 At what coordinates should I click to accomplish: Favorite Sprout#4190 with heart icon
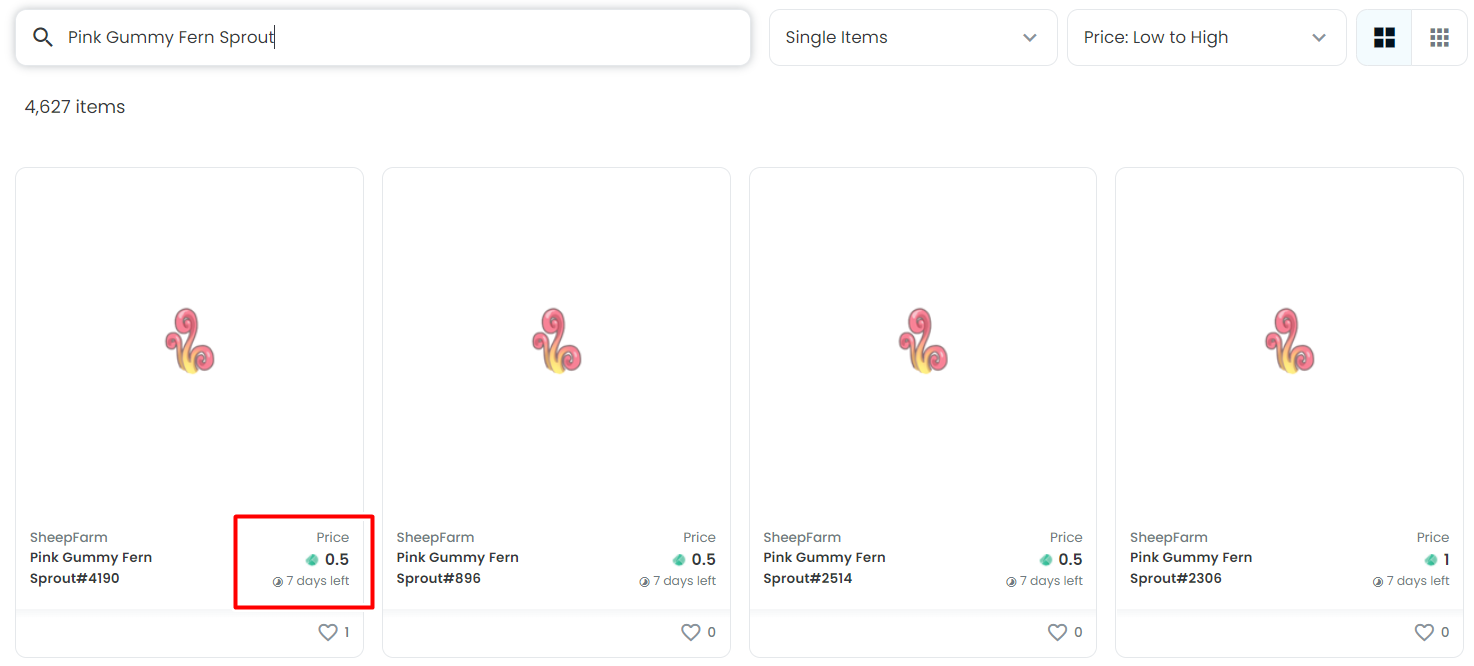point(327,632)
